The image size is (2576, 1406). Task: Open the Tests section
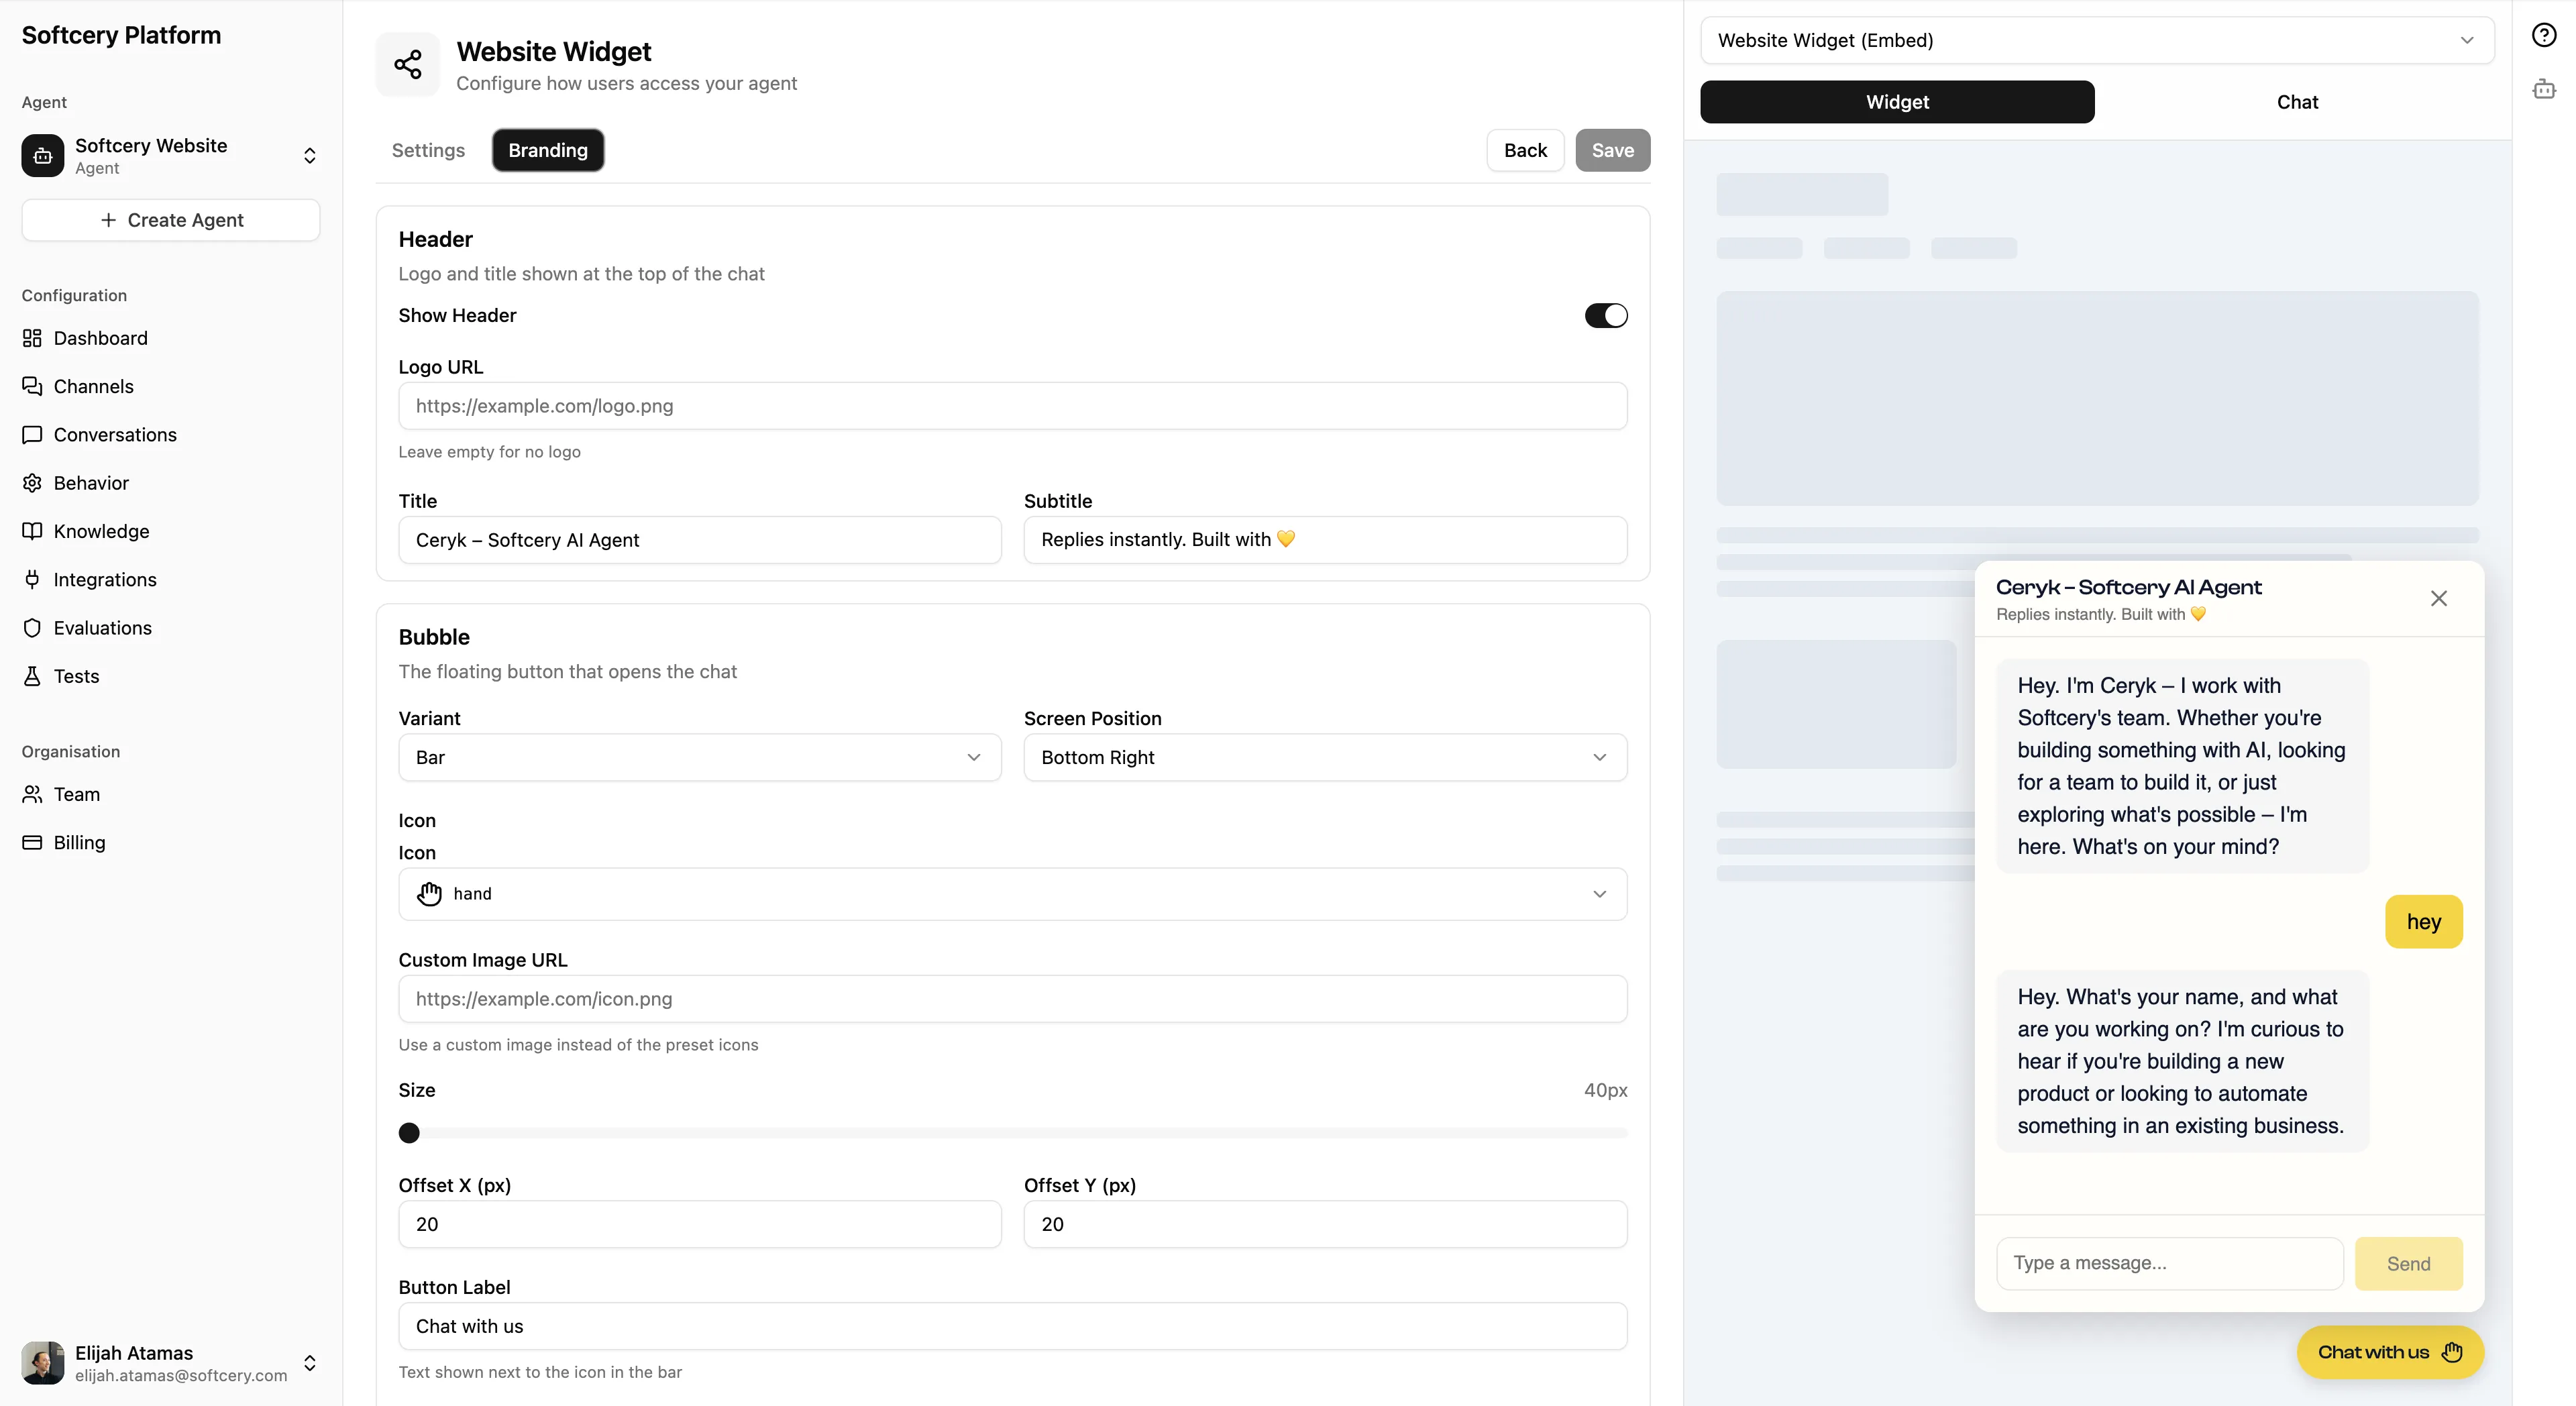point(74,676)
